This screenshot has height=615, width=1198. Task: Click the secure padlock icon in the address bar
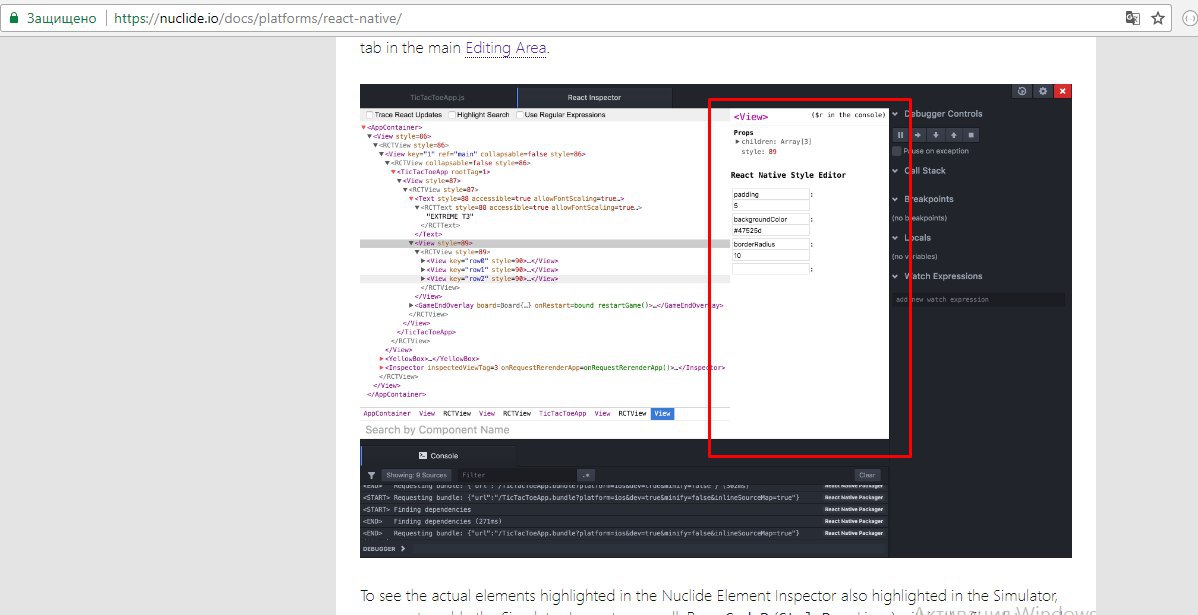point(13,18)
